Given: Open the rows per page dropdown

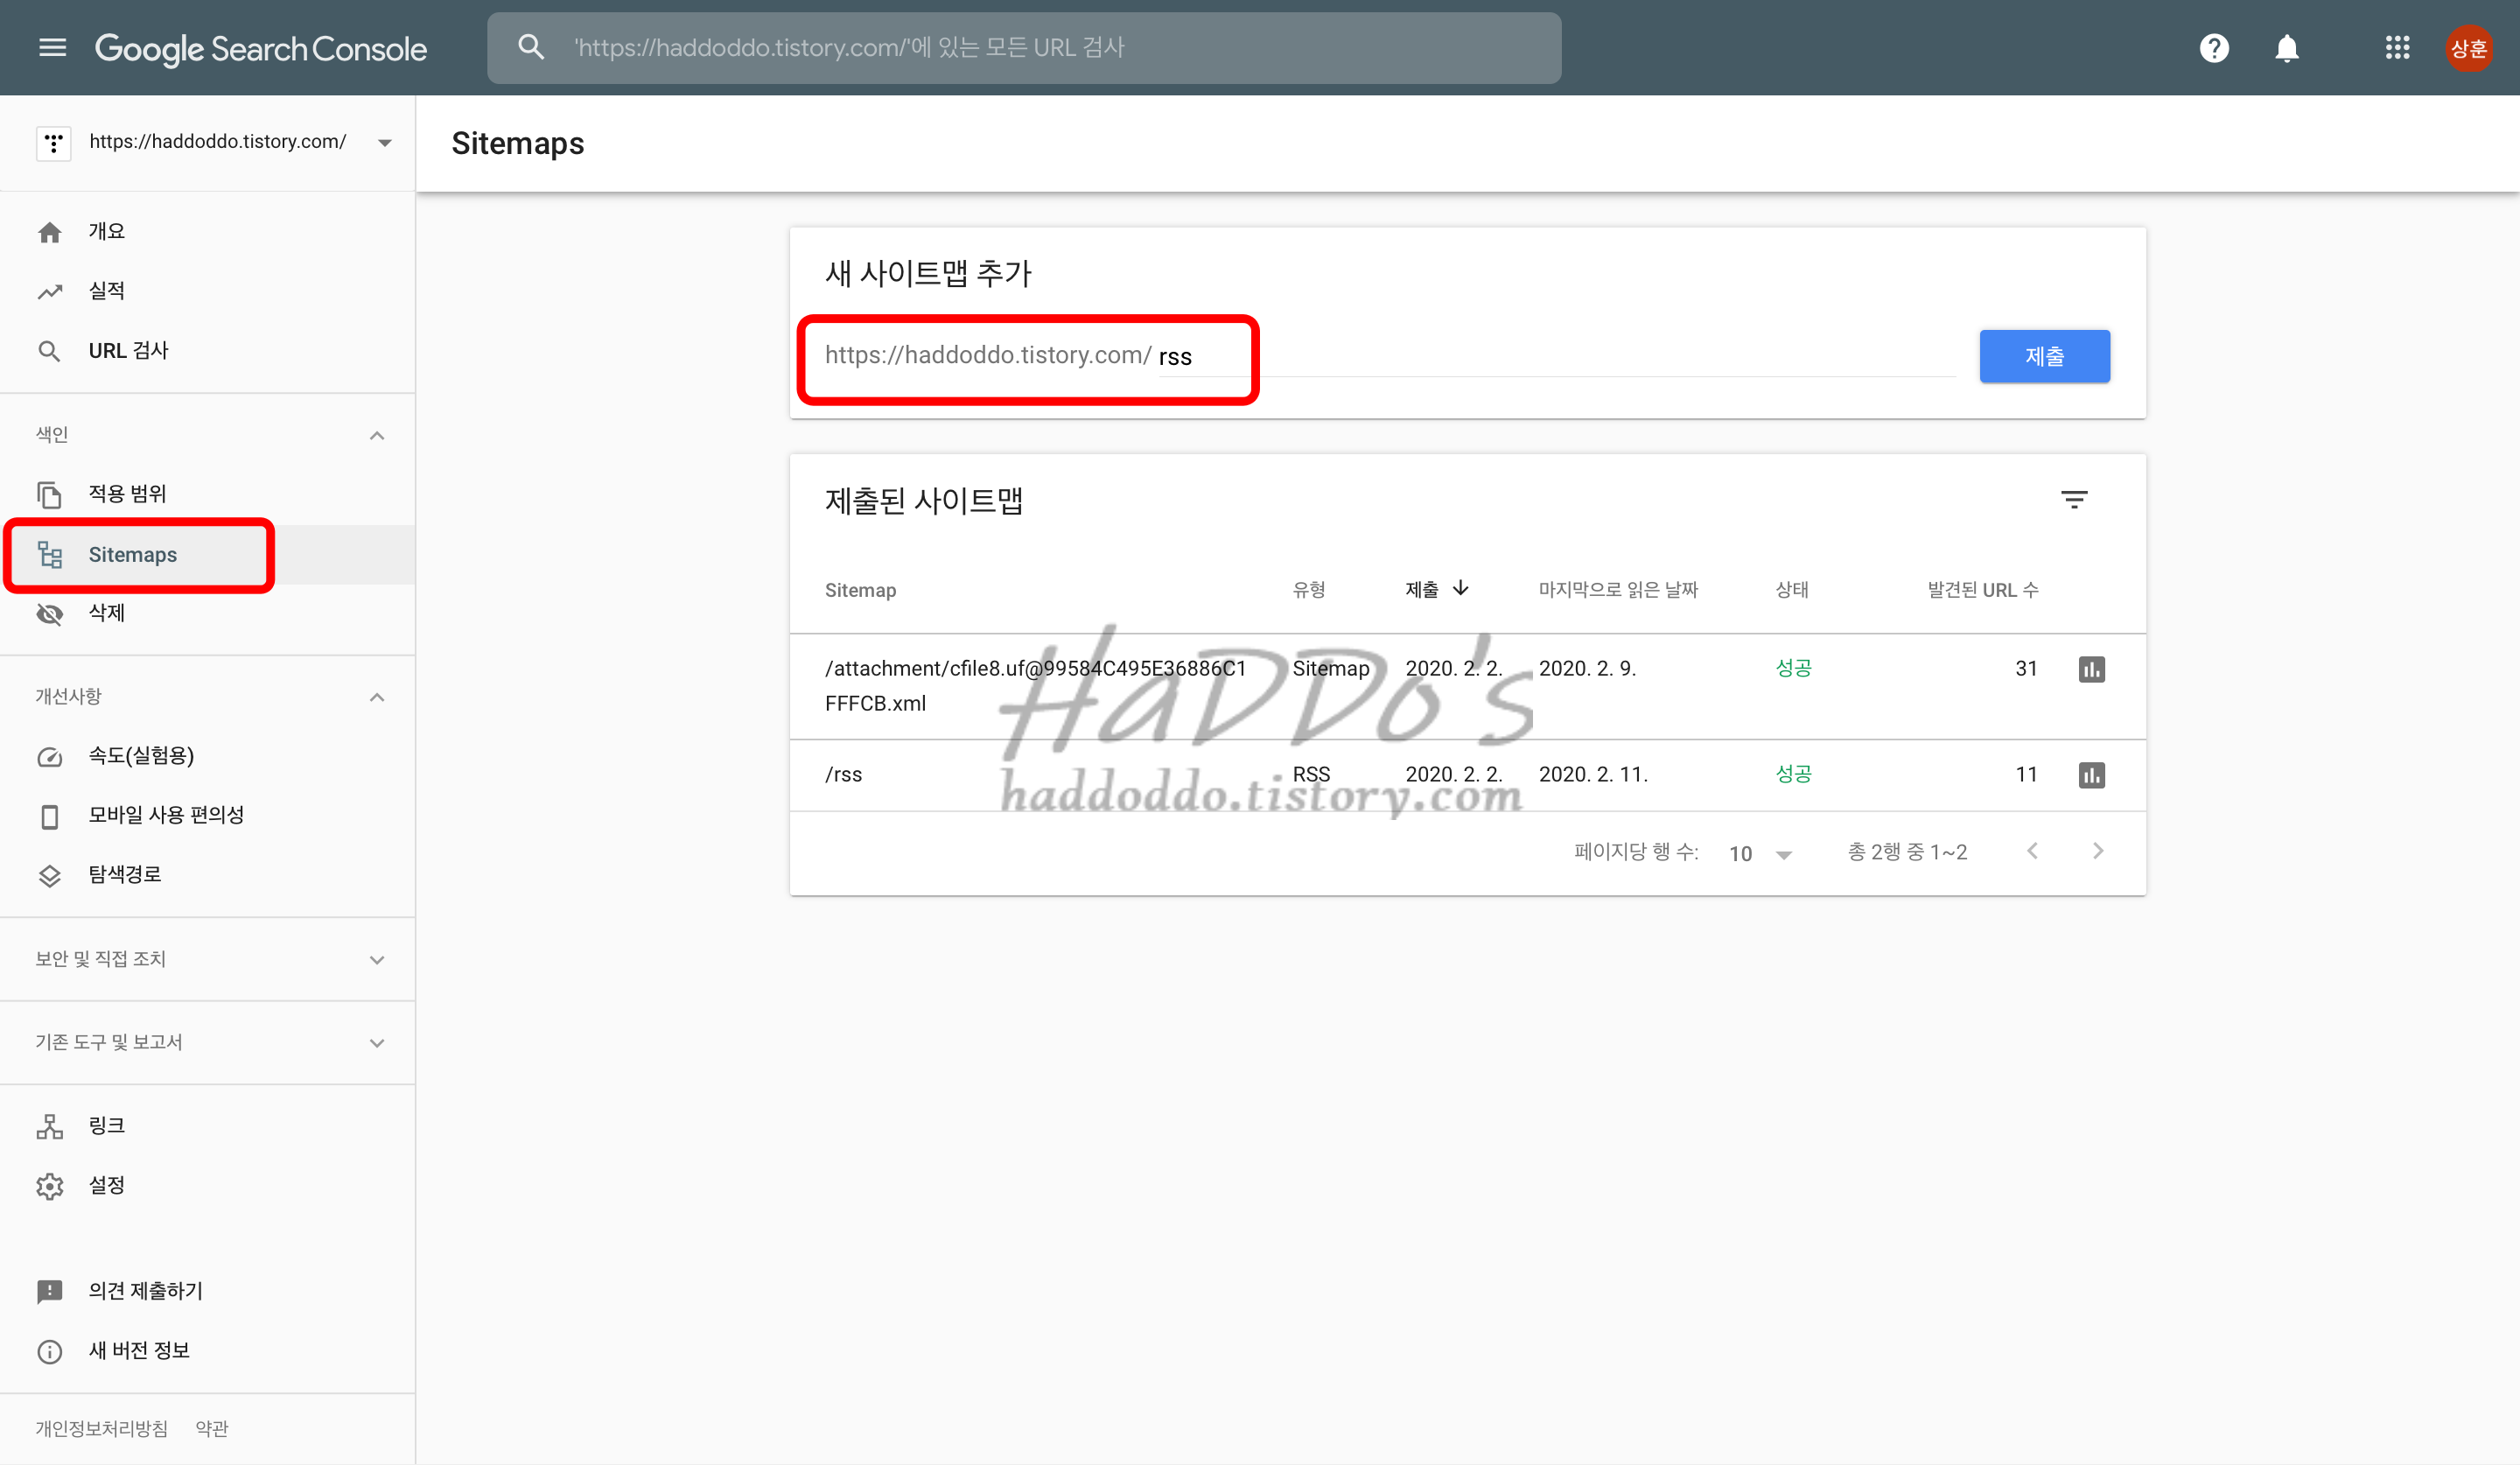Looking at the screenshot, I should [x=1760, y=853].
